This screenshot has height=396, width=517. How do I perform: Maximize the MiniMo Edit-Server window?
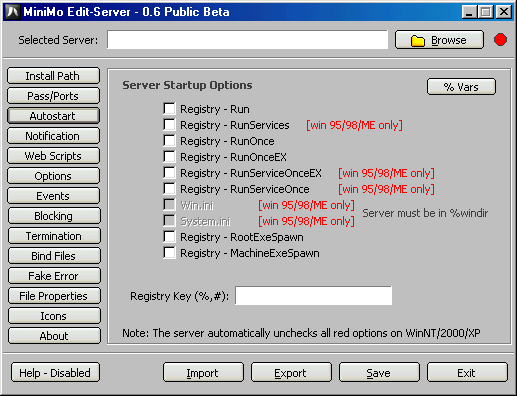click(x=486, y=12)
